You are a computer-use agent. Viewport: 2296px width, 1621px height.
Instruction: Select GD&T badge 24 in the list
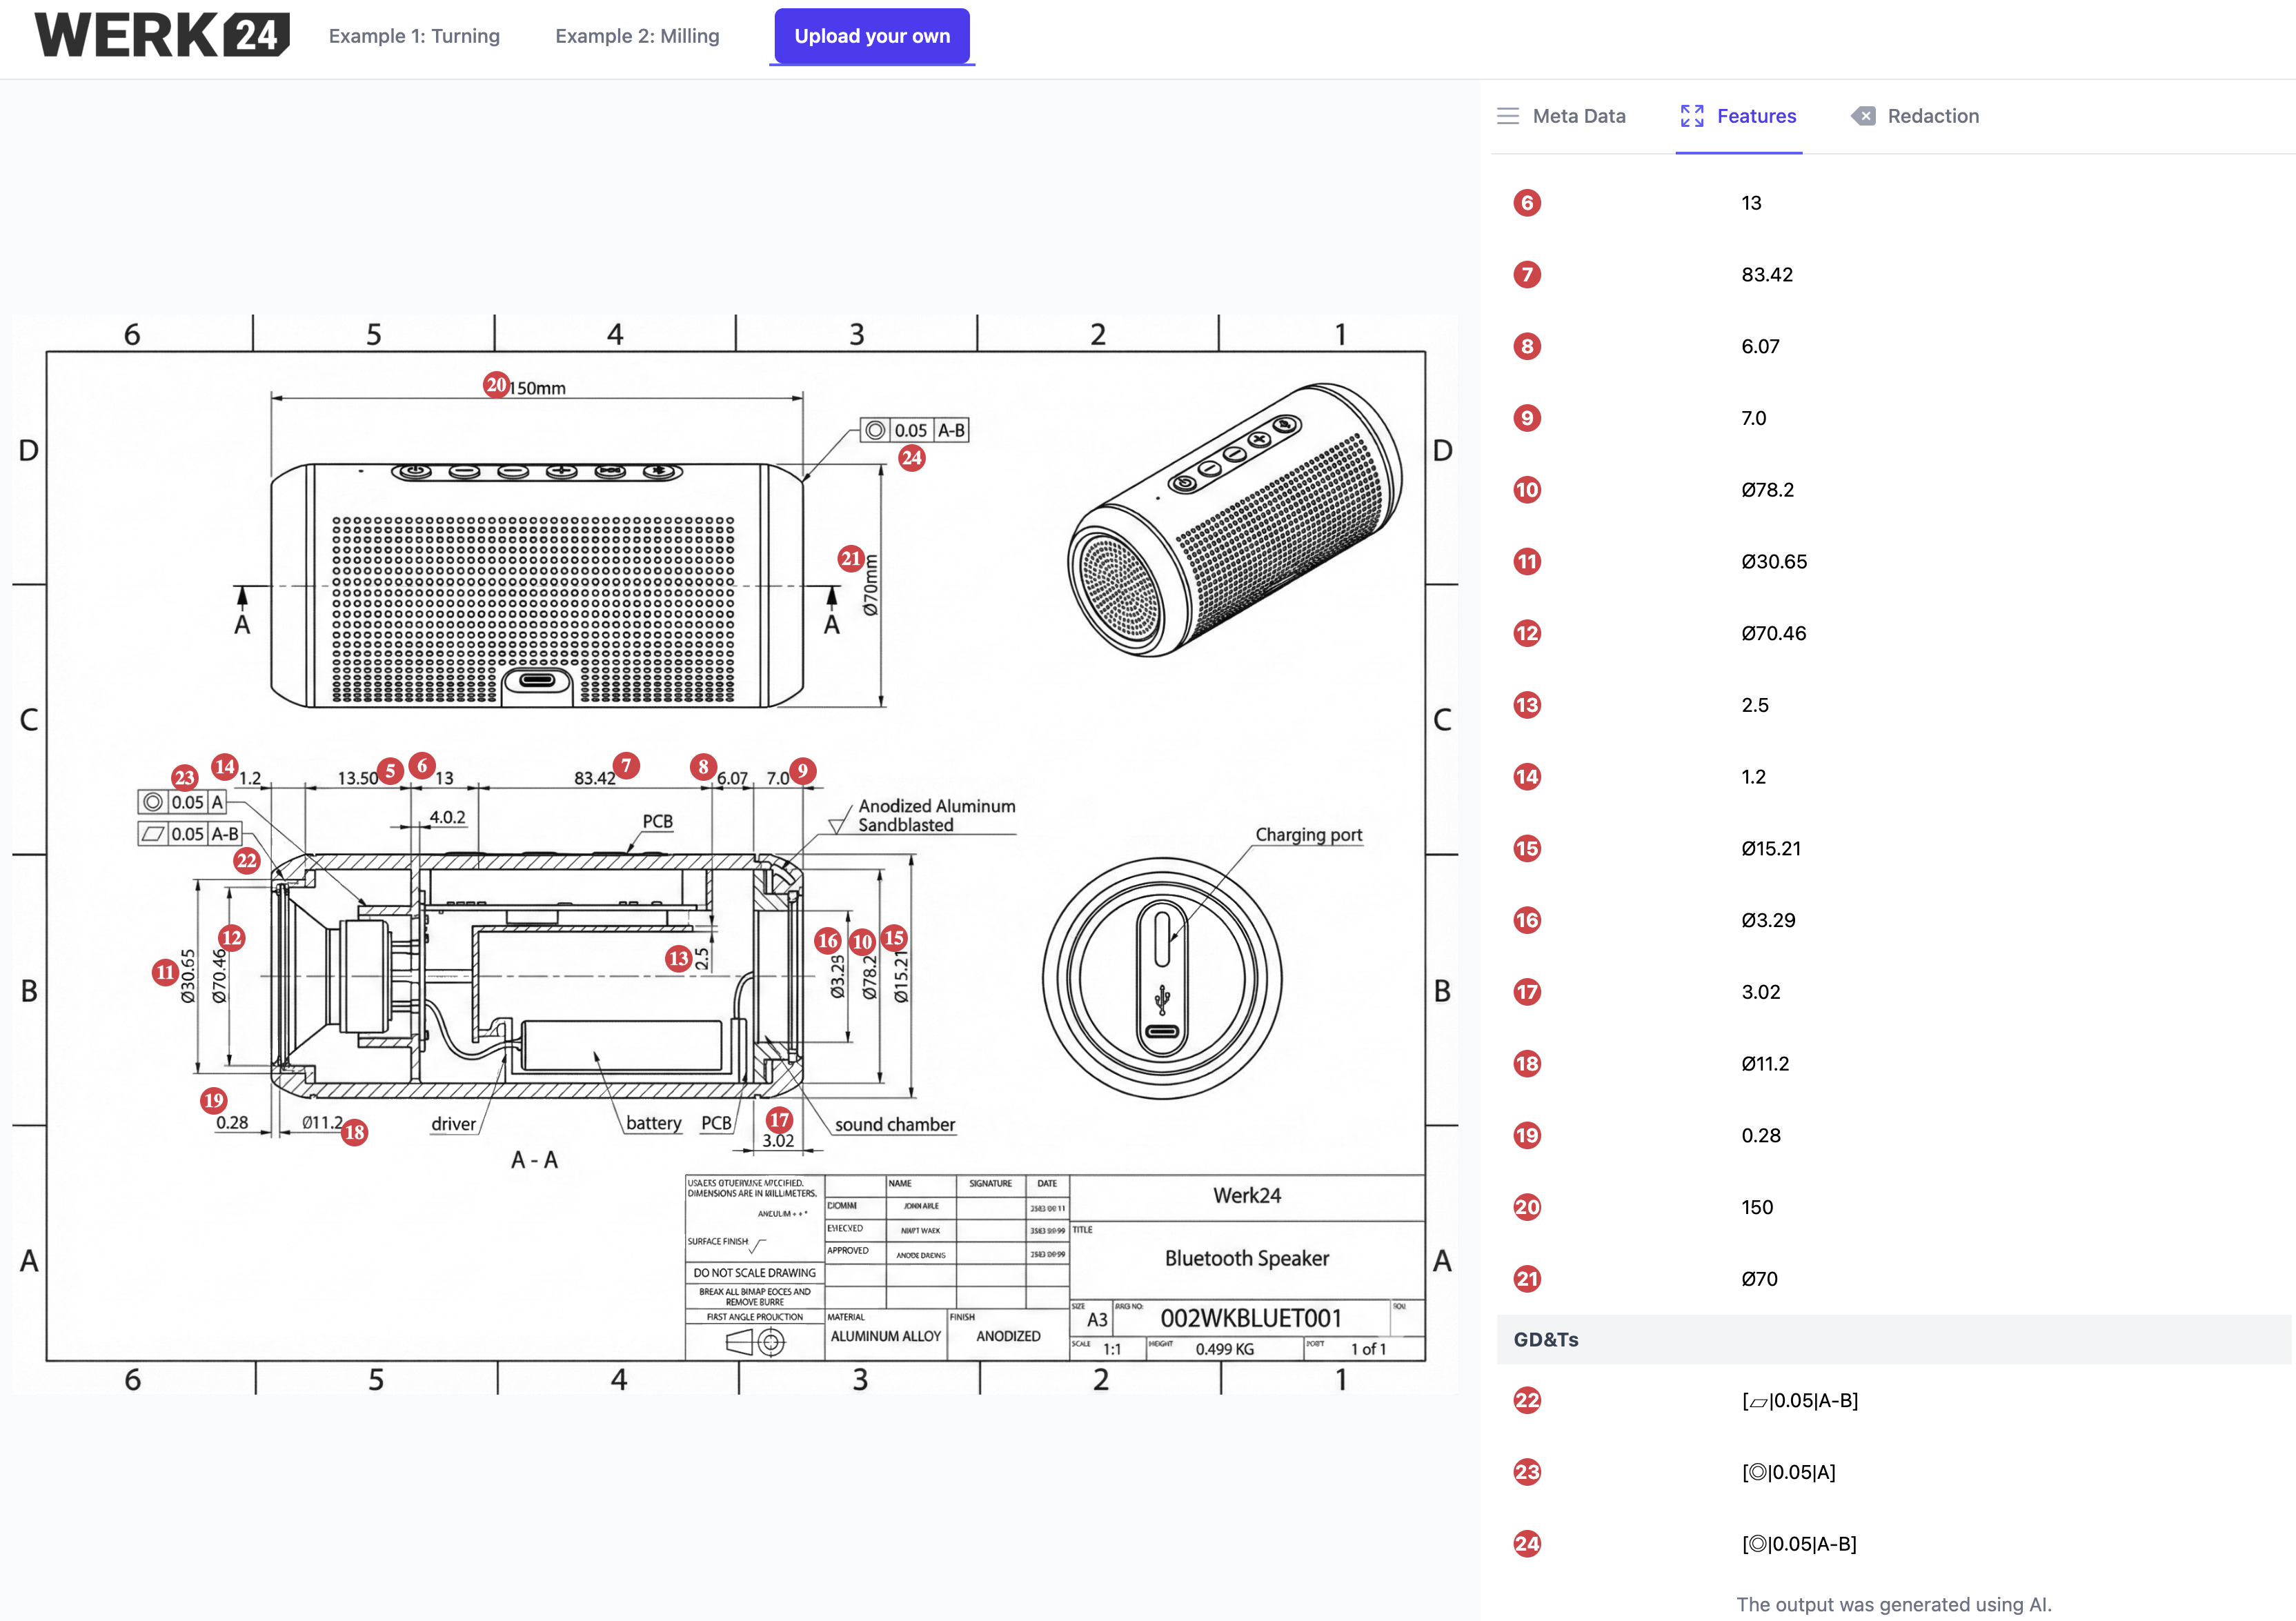click(x=1527, y=1544)
